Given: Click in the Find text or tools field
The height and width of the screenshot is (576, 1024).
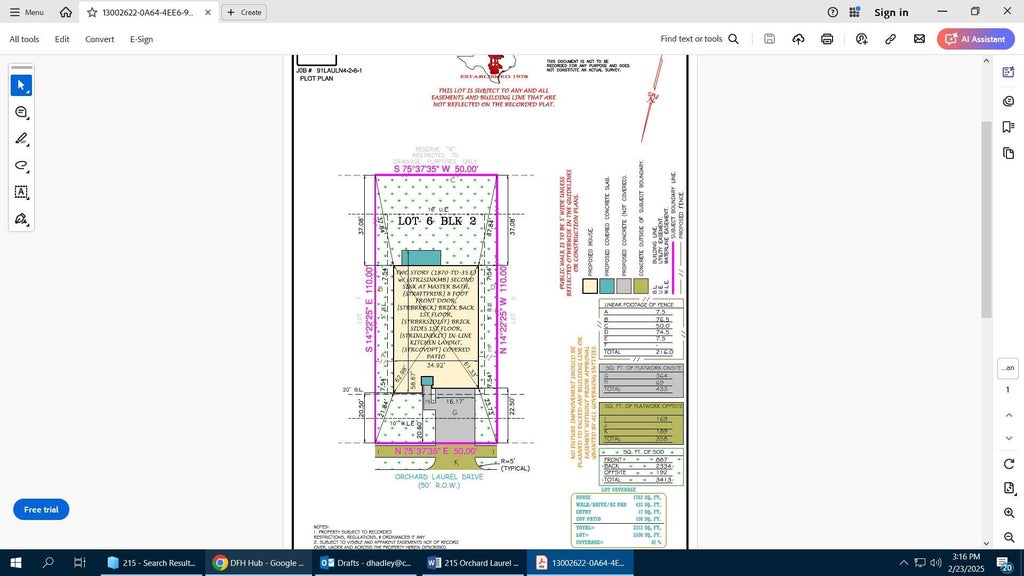Looking at the screenshot, I should pyautogui.click(x=699, y=39).
